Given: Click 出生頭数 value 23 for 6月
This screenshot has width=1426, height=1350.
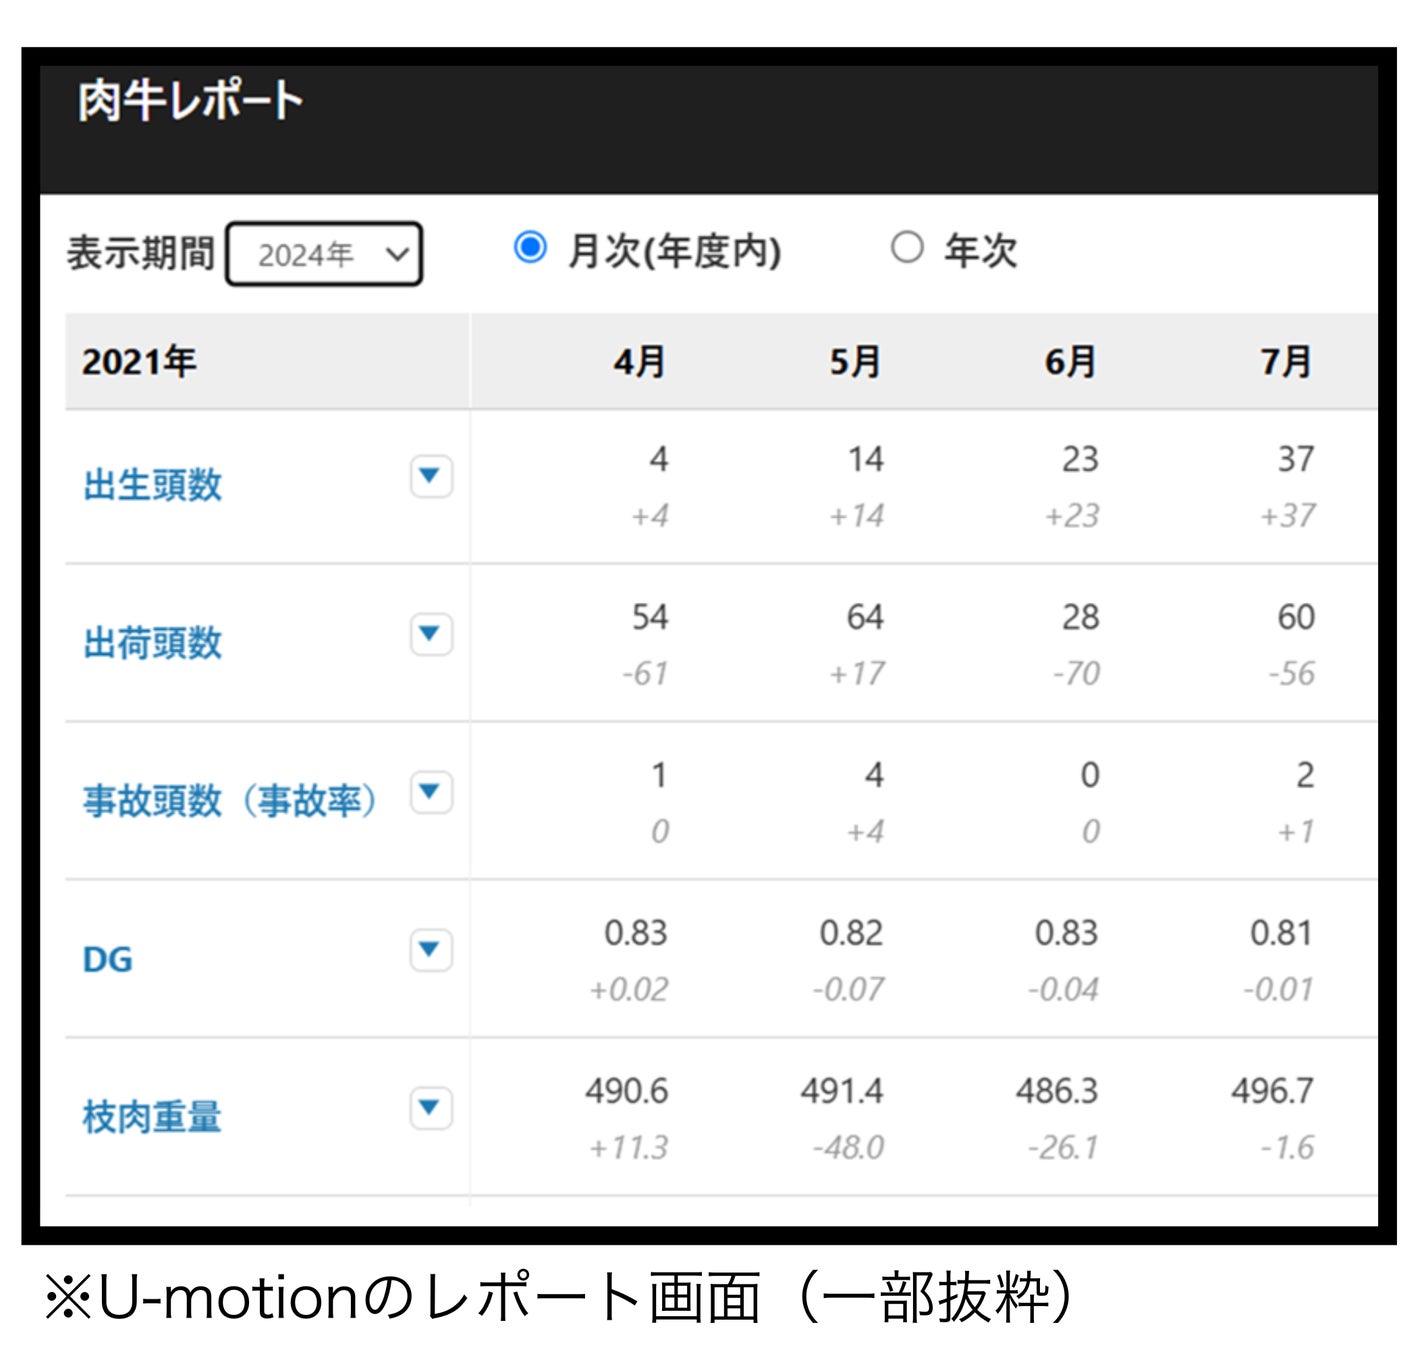Looking at the screenshot, I should pyautogui.click(x=1080, y=459).
